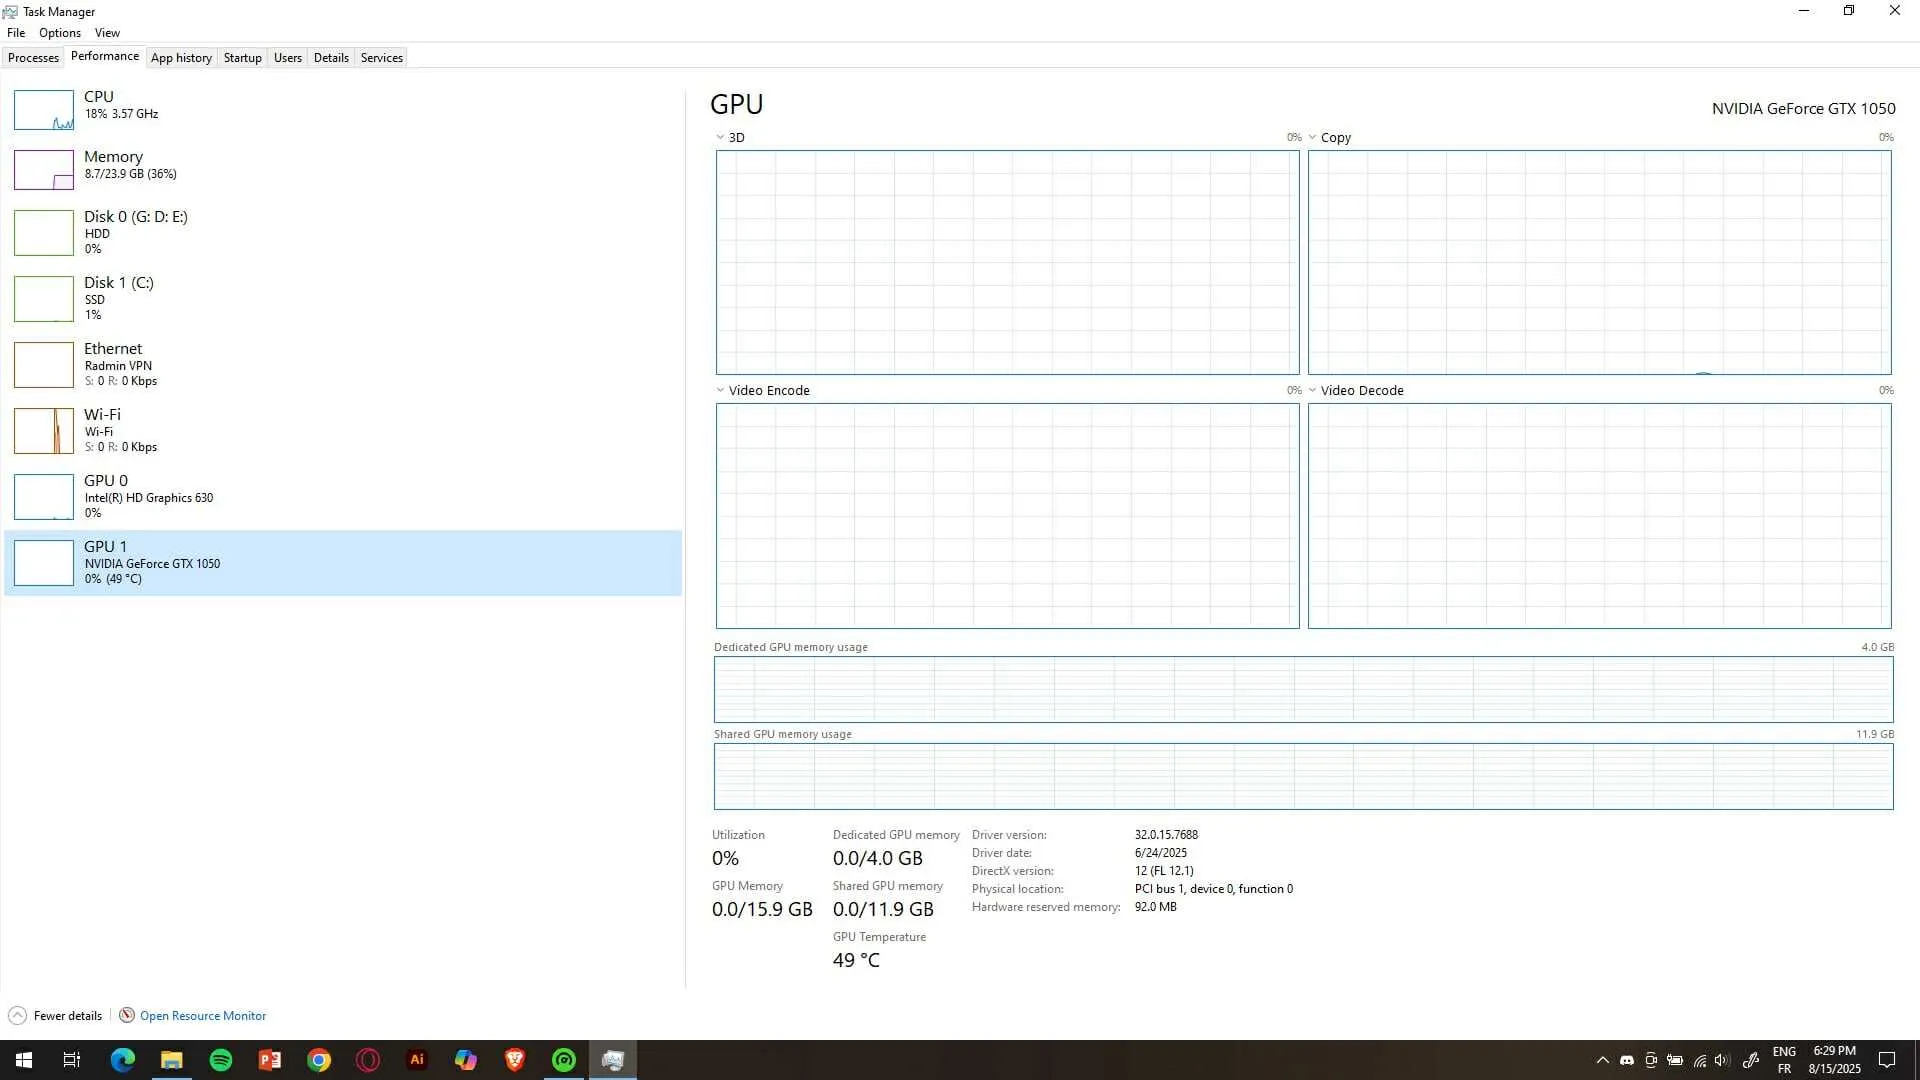Switch to the Users tab
Viewport: 1920px width, 1080px height.
tap(288, 58)
